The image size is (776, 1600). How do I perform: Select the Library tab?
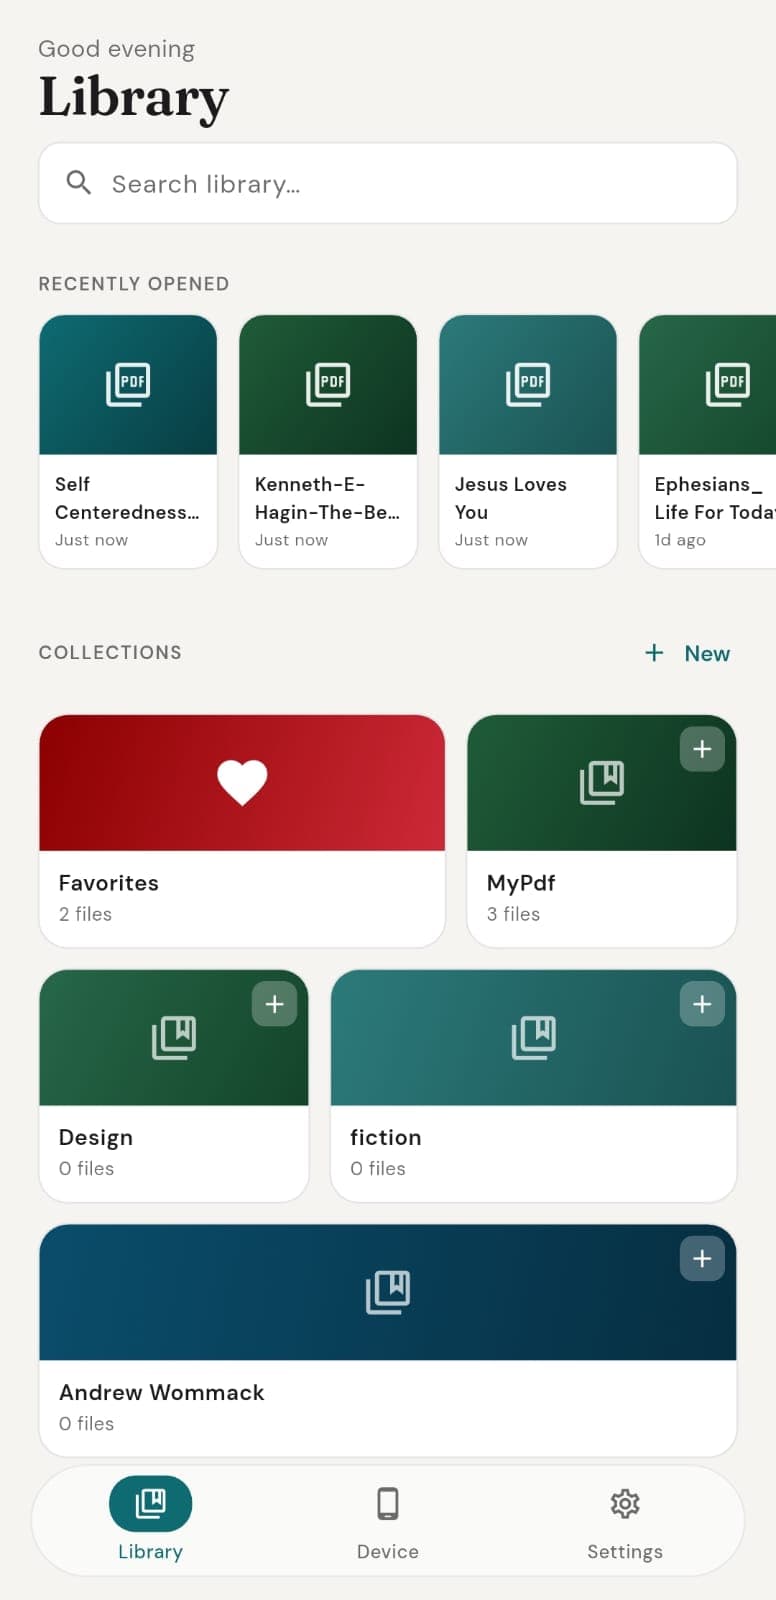(x=150, y=1522)
